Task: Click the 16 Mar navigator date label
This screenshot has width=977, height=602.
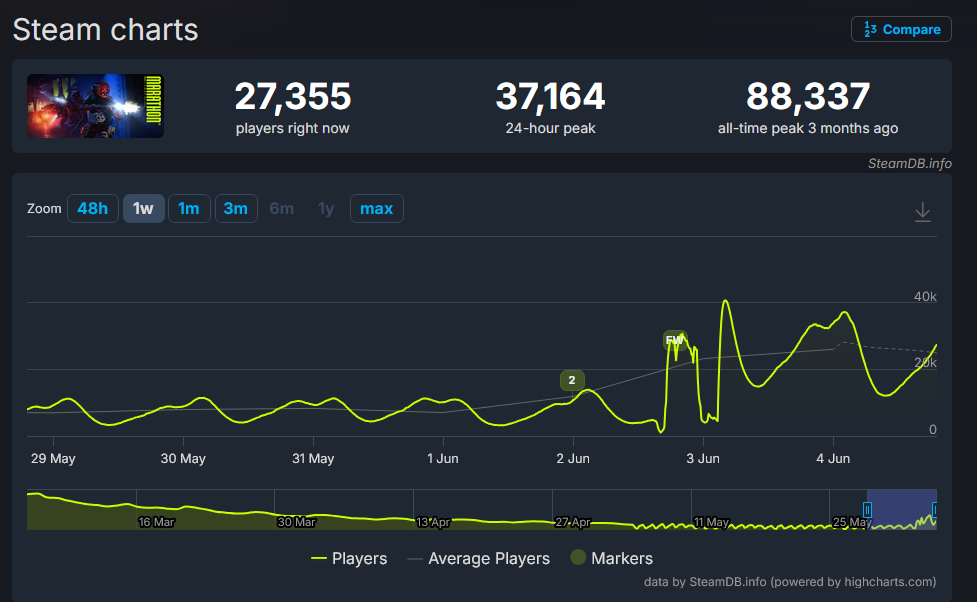Action: coord(156,522)
